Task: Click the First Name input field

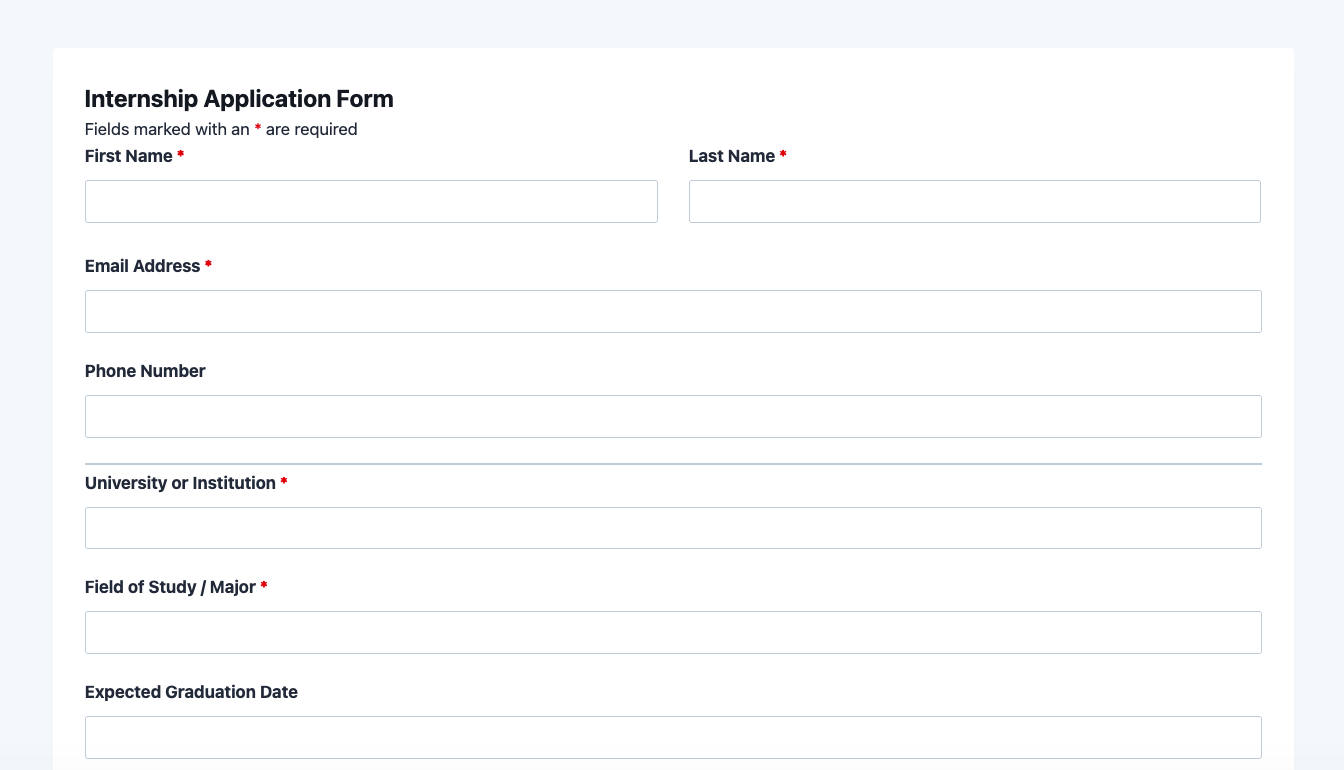Action: pyautogui.click(x=371, y=201)
